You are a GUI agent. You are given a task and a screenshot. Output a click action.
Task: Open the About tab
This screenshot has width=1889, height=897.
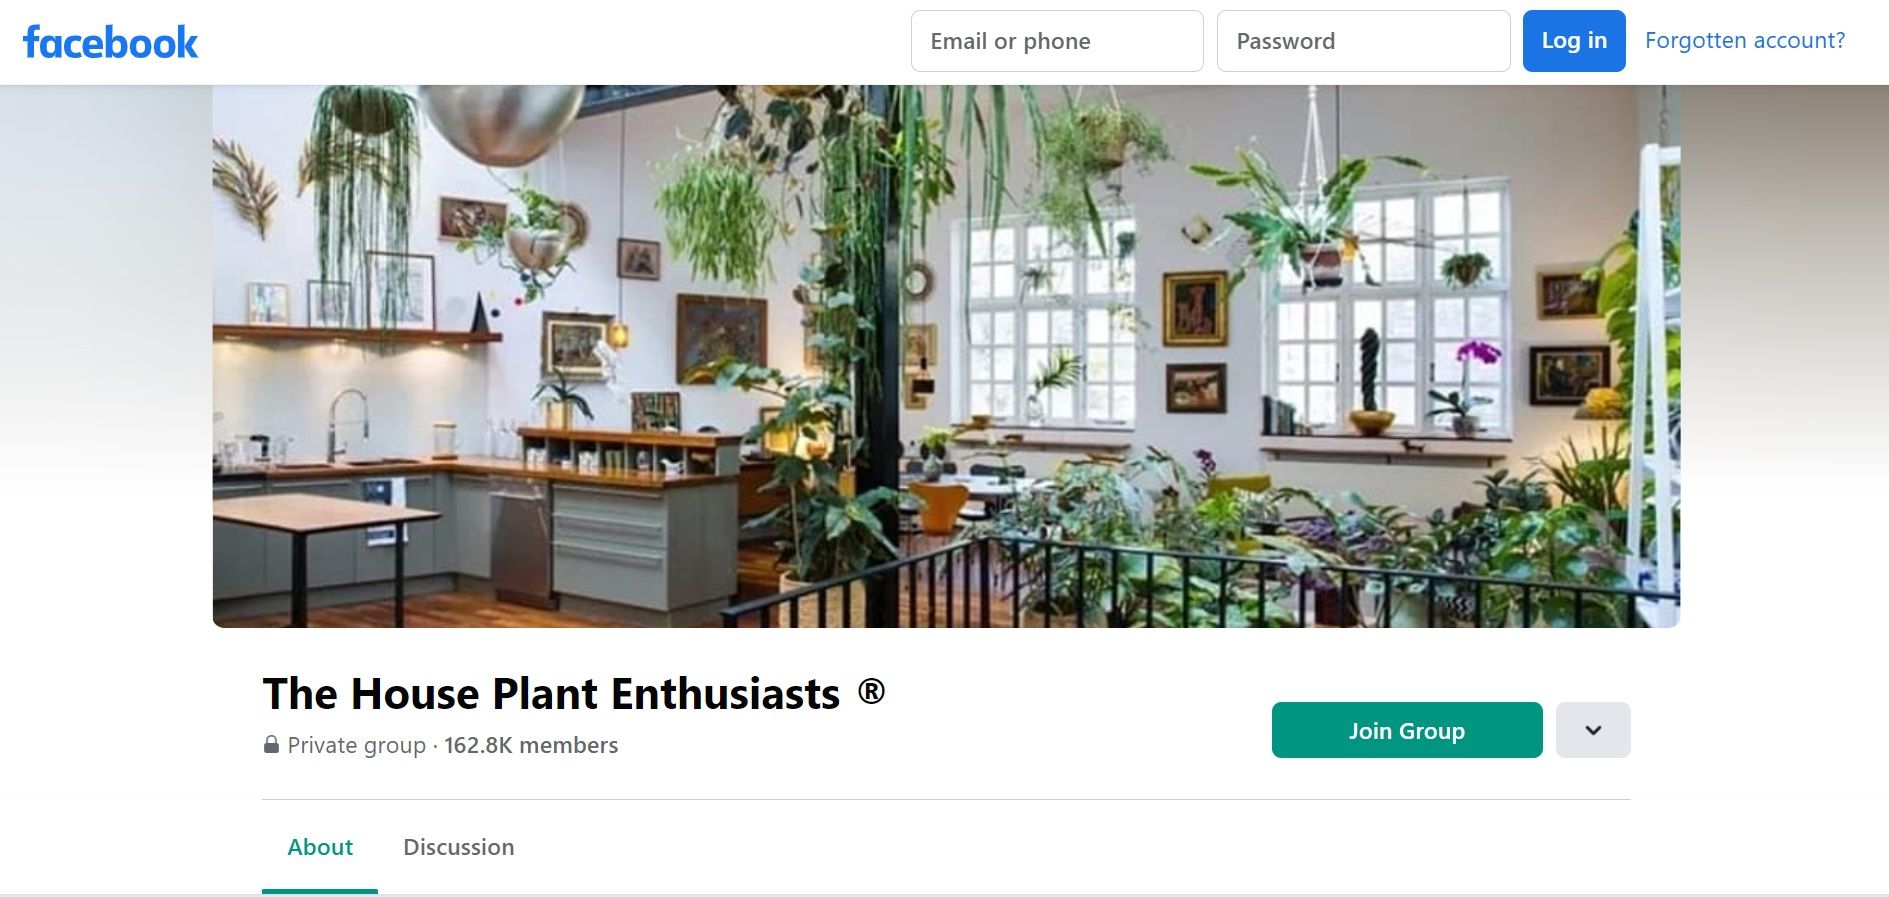coord(320,847)
